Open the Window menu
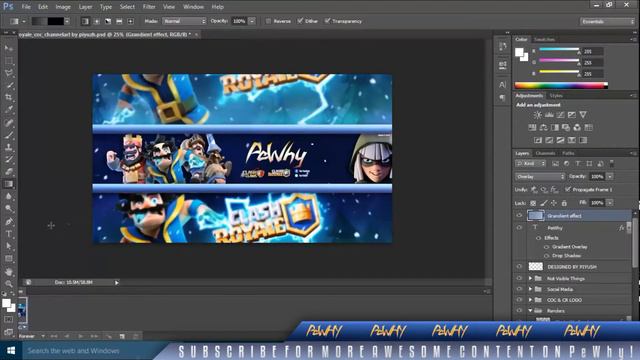 pyautogui.click(x=193, y=7)
